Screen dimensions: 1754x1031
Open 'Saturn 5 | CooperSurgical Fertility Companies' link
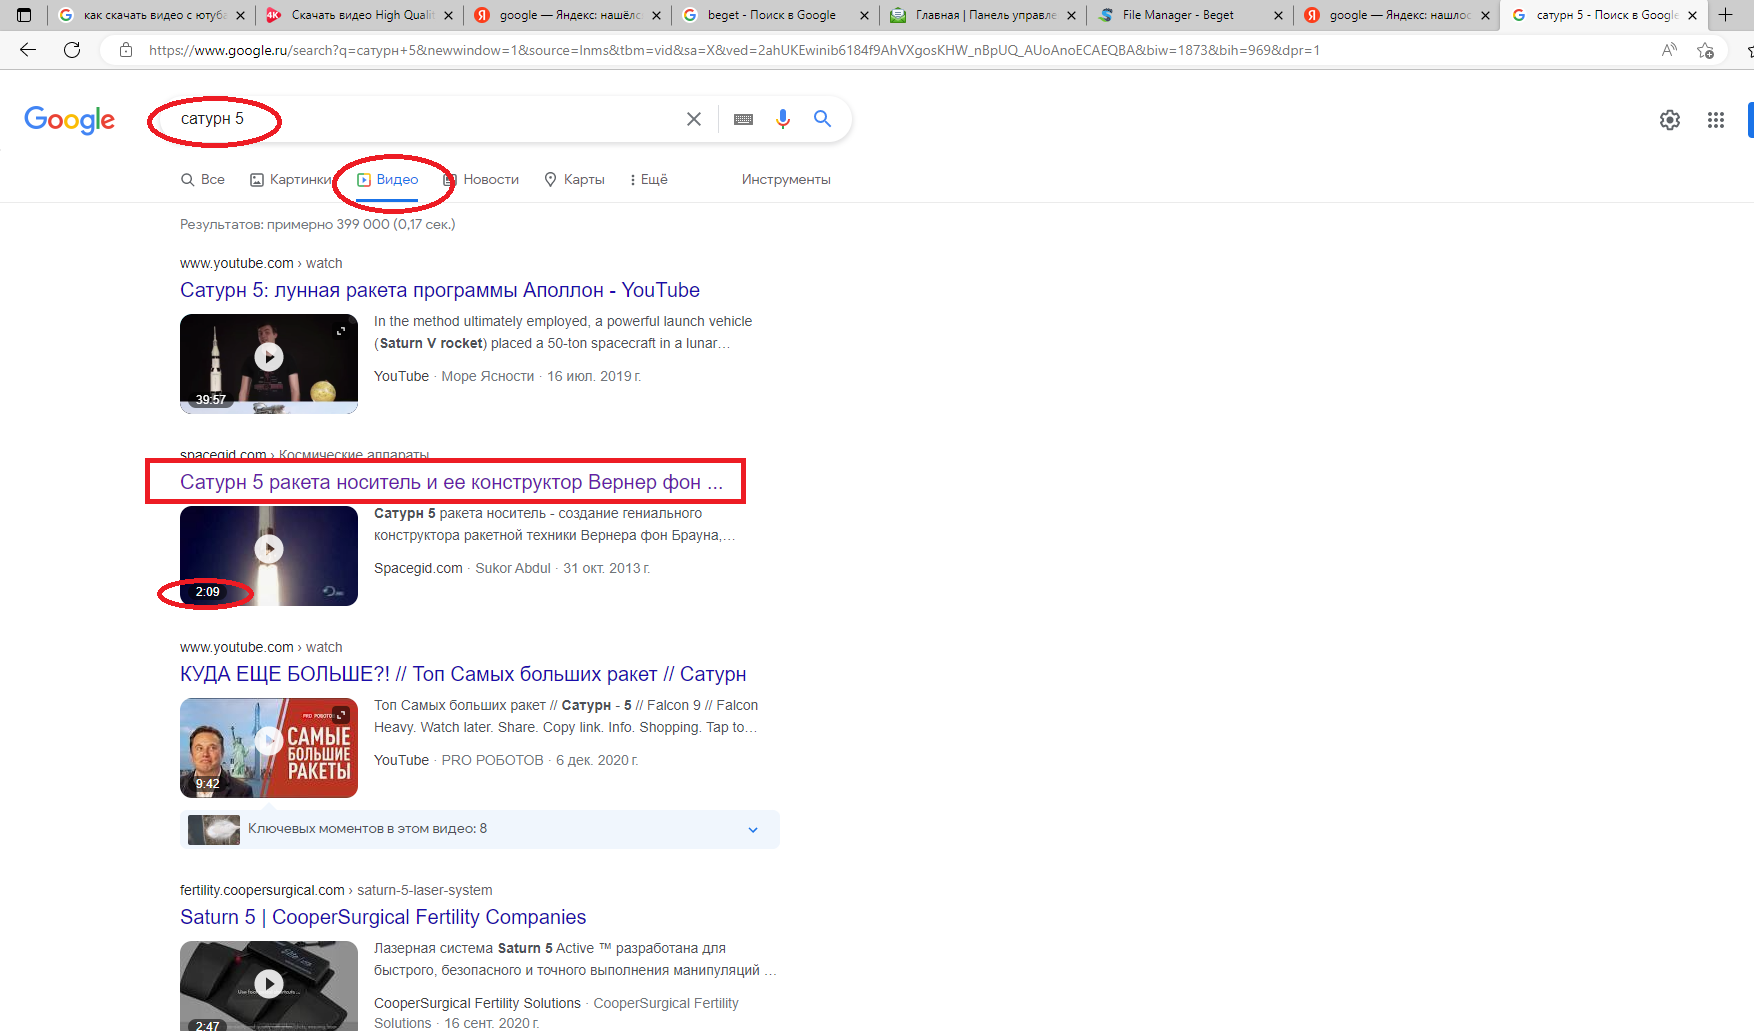point(383,917)
